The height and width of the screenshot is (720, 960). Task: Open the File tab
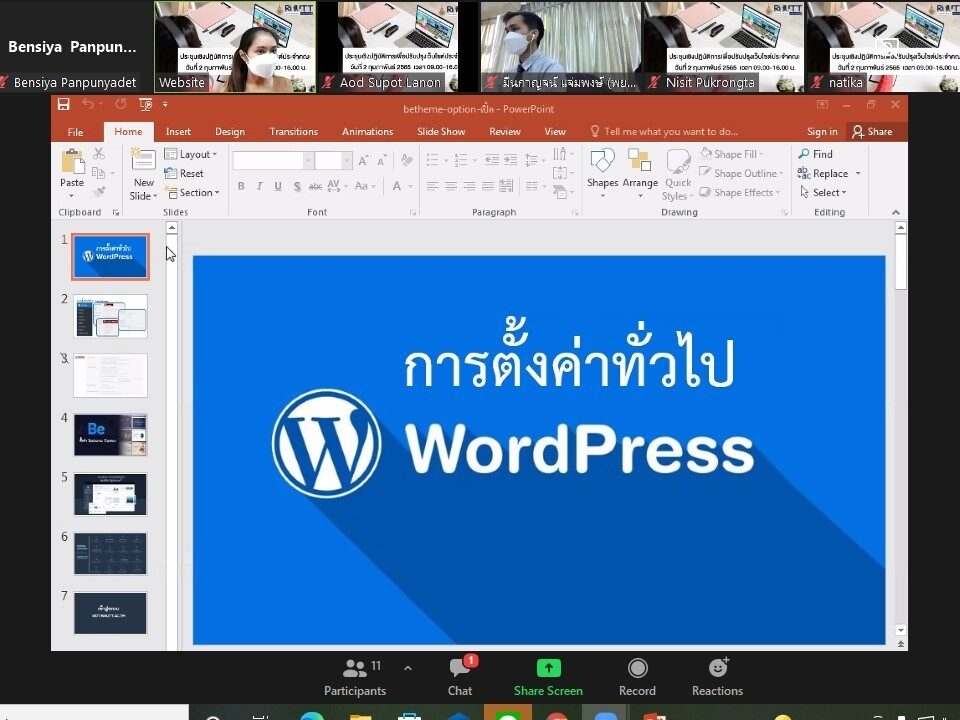(75, 132)
